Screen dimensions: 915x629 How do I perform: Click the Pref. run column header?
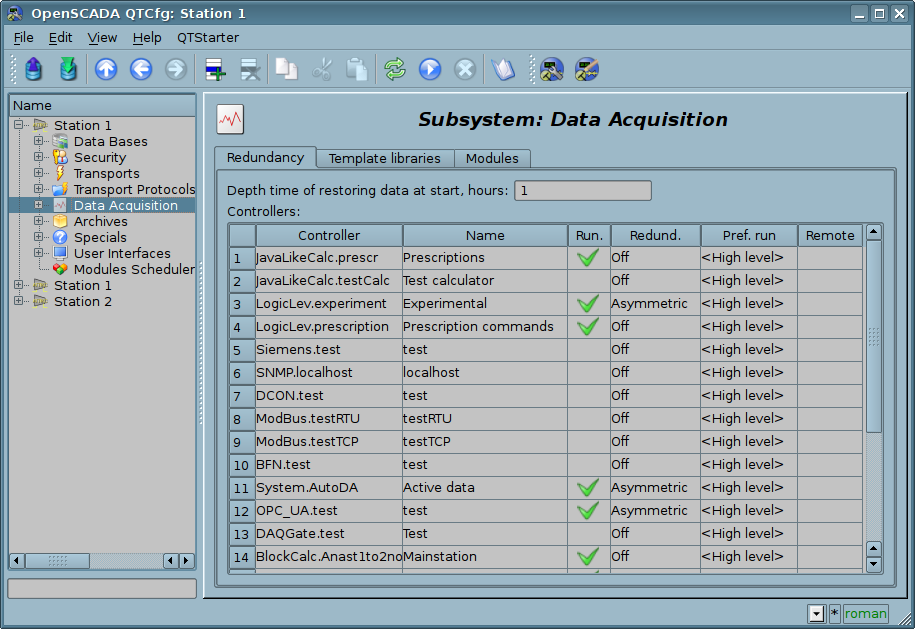click(x=749, y=236)
